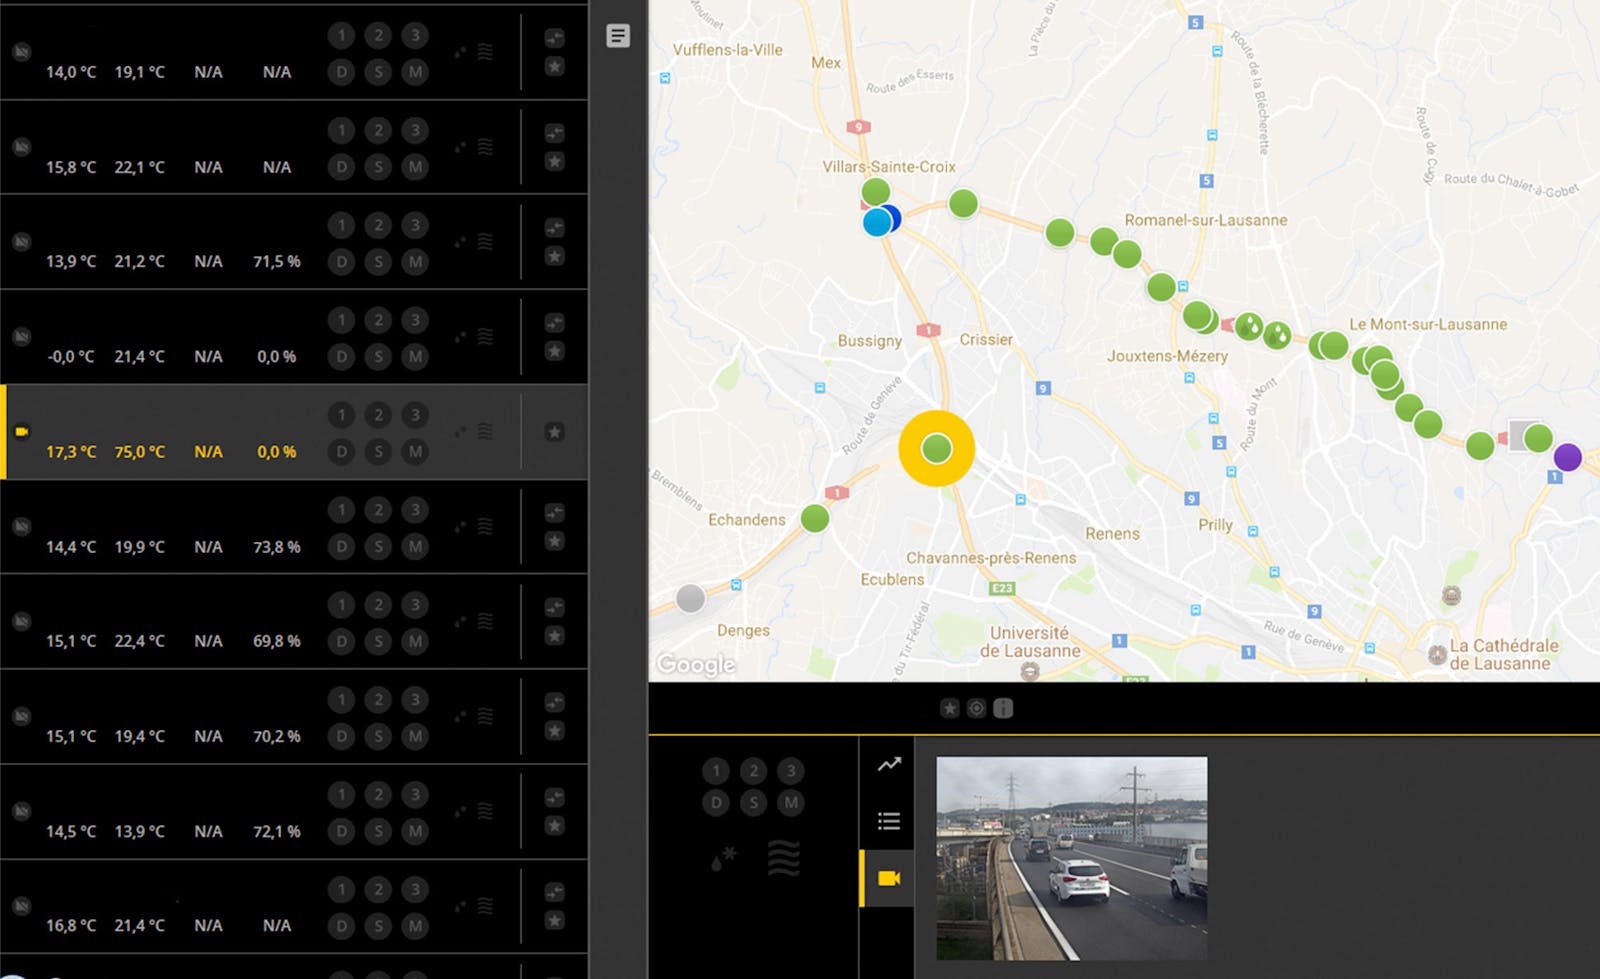Open the trend graph icon in bottom panel
Viewport: 1600px width, 979px height.
pos(888,765)
